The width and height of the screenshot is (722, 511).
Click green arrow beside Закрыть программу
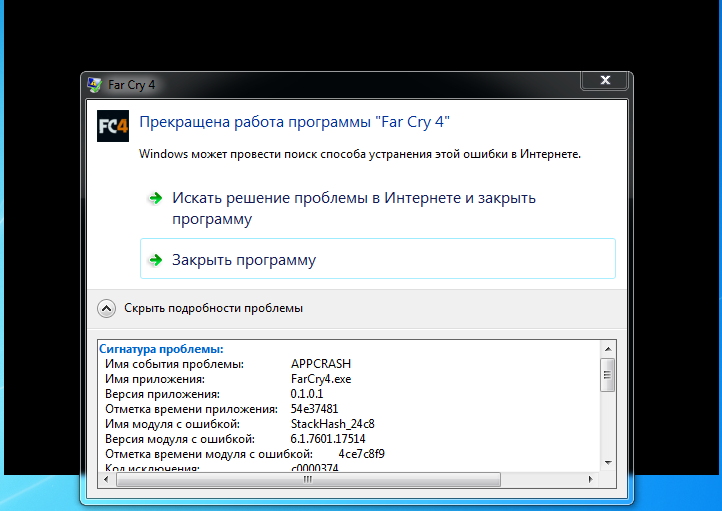pyautogui.click(x=156, y=260)
